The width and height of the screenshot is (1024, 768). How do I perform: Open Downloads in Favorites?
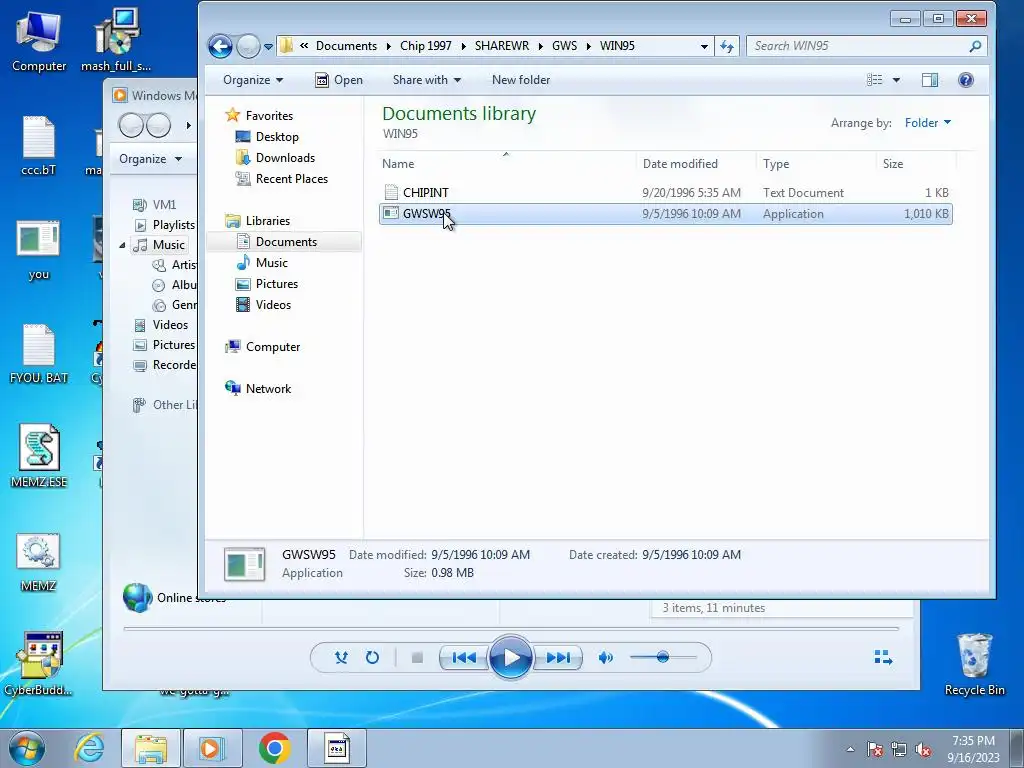[275, 157]
